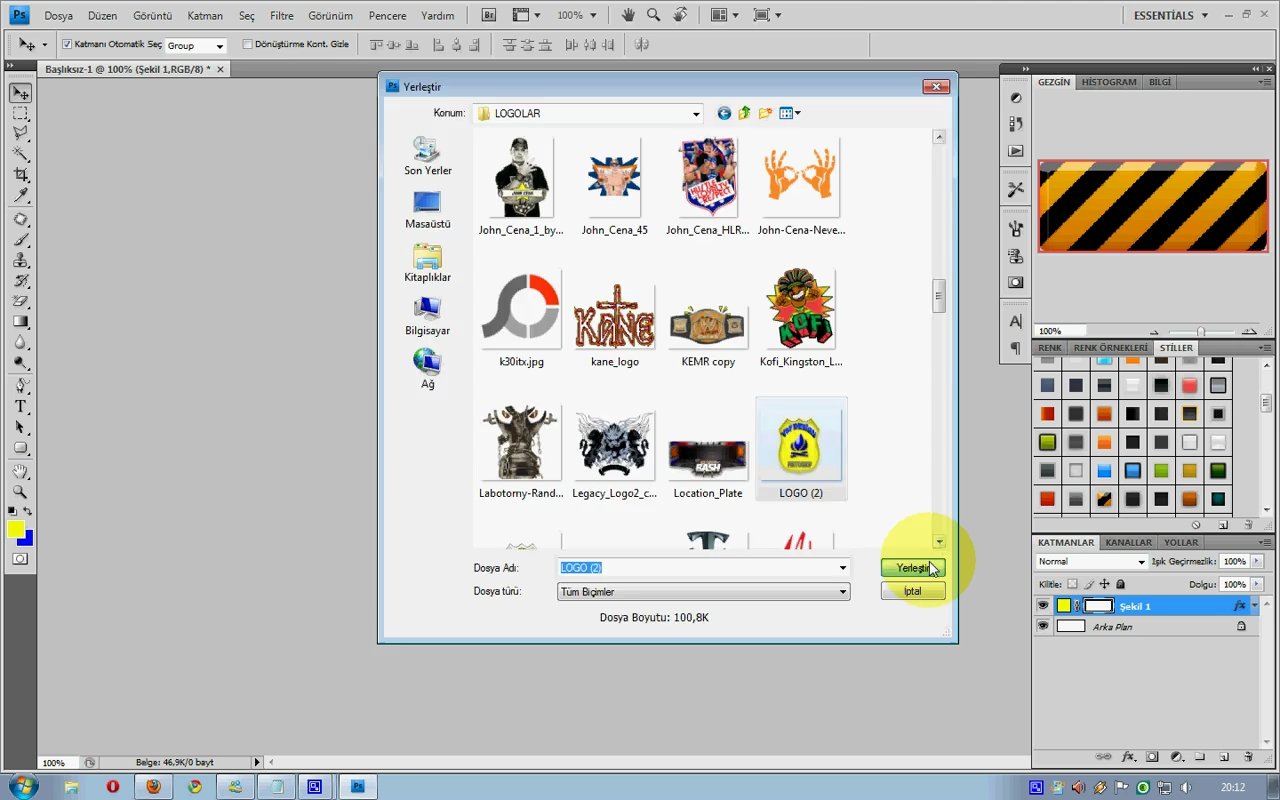Click the delete layer trash icon

point(1248,757)
